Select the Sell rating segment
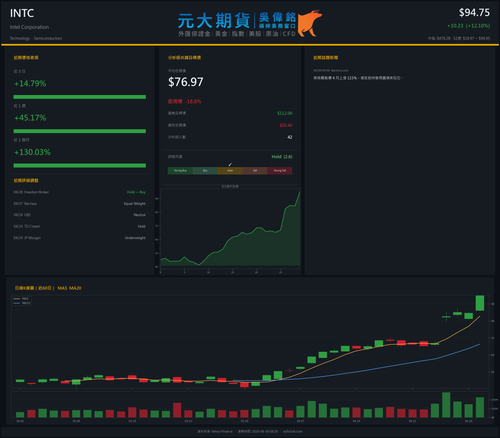 click(x=255, y=171)
